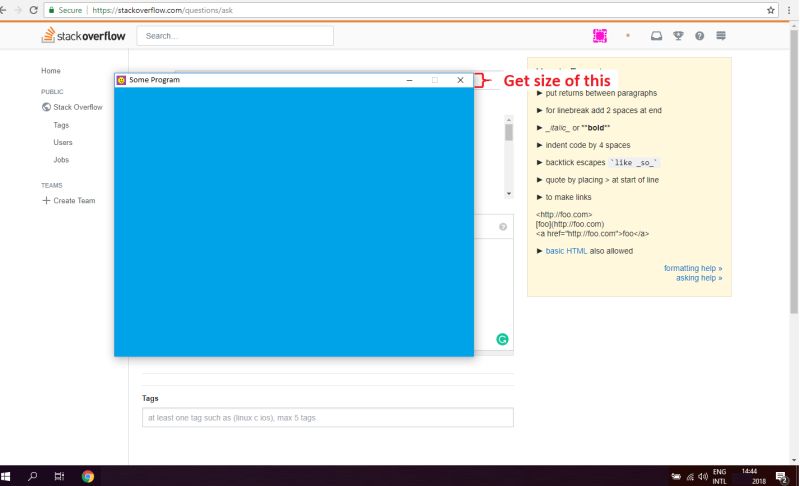Click the green Grammarly icon
The image size is (800, 486).
pos(502,339)
